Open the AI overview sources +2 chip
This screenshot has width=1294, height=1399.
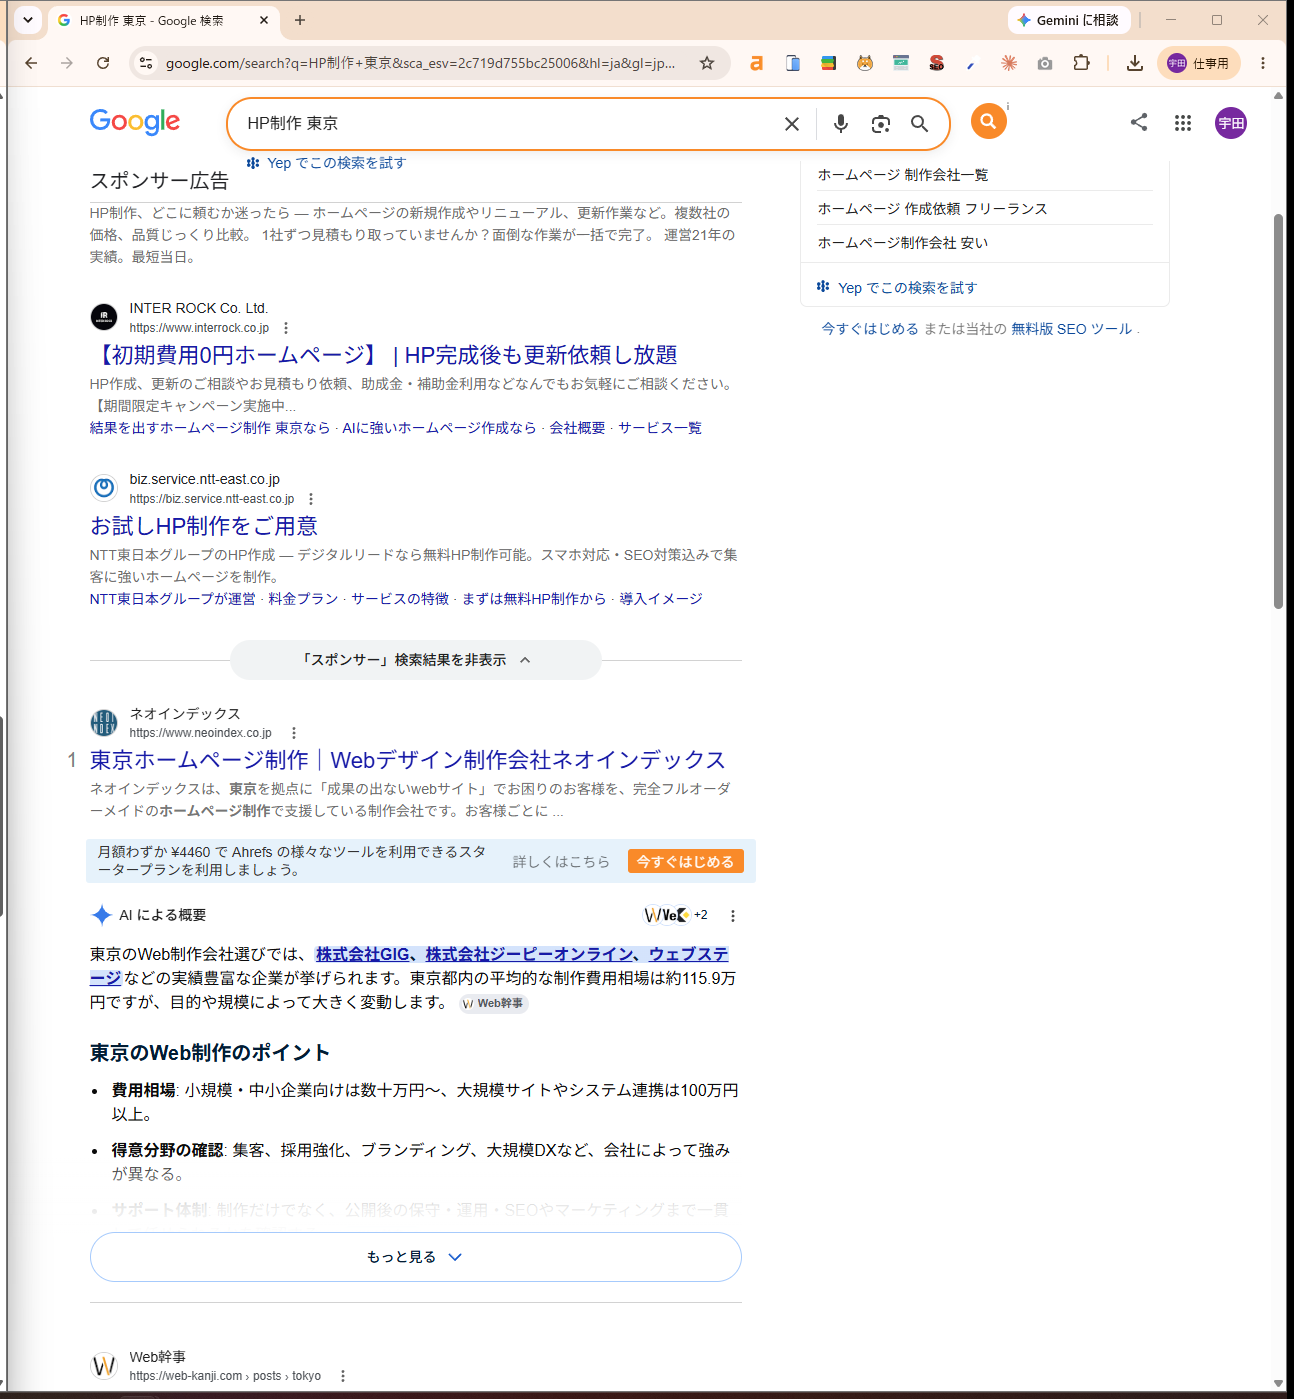click(676, 915)
